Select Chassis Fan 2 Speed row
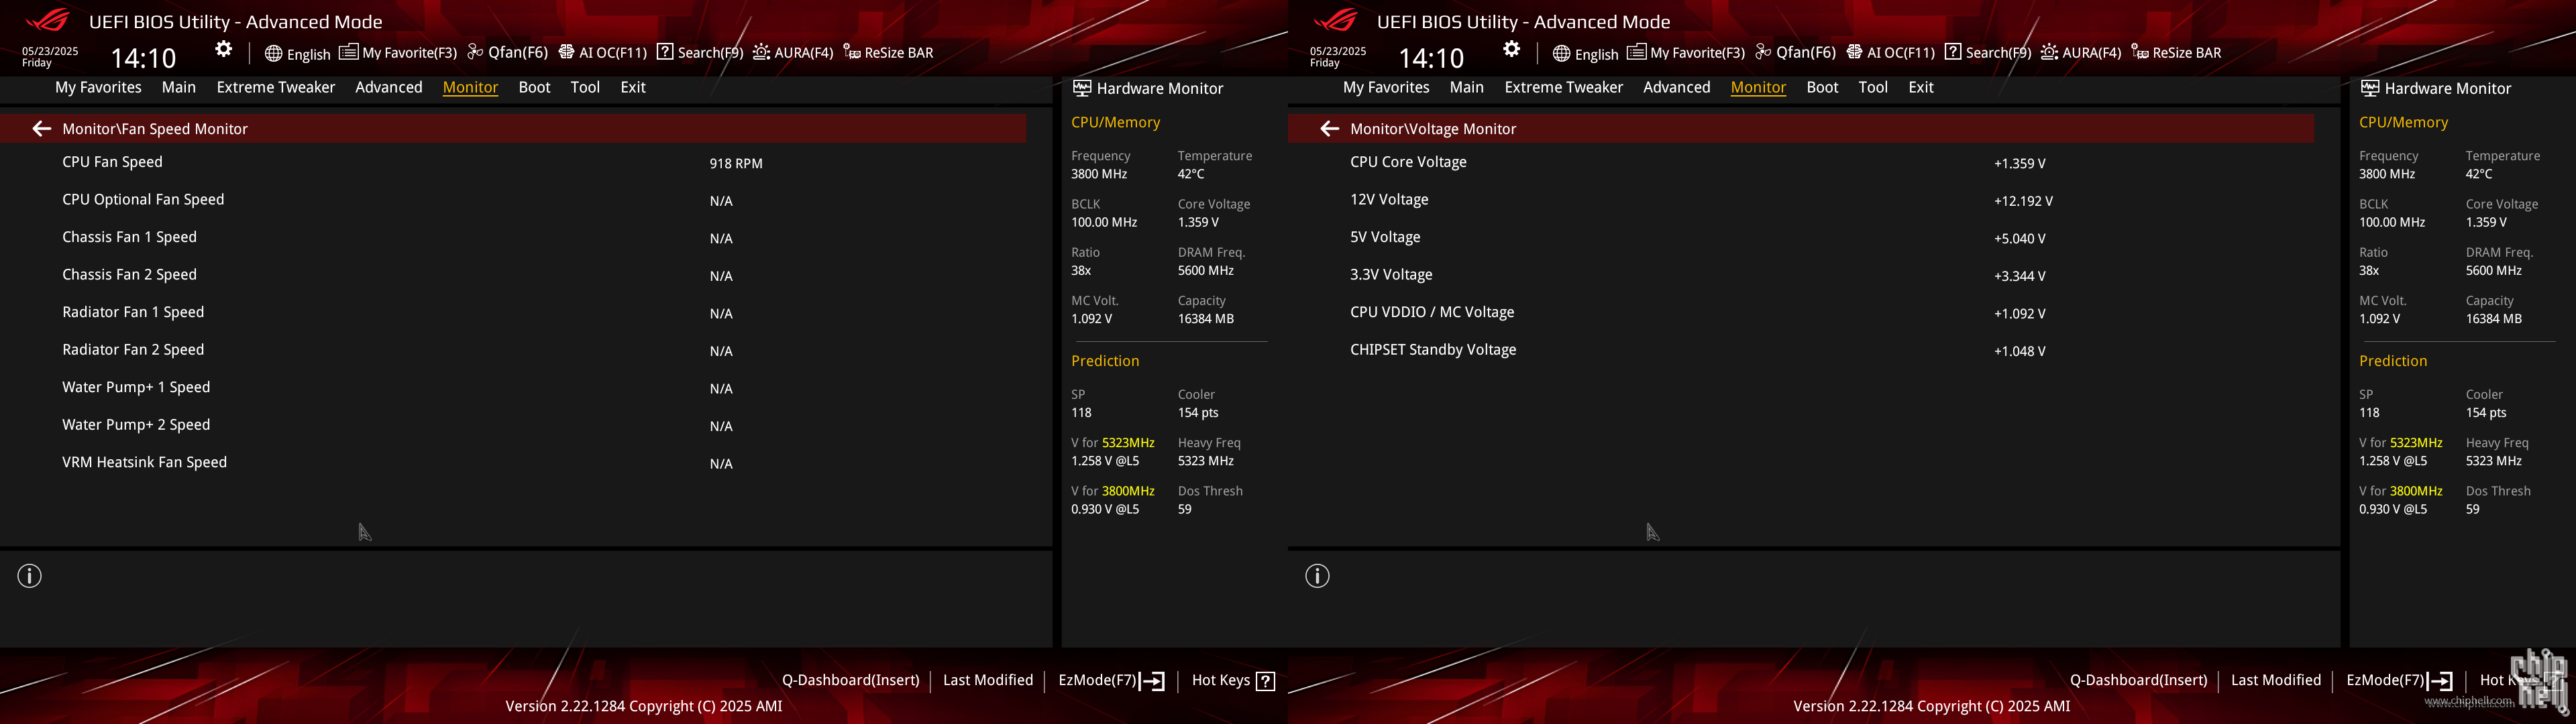 pyautogui.click(x=513, y=275)
